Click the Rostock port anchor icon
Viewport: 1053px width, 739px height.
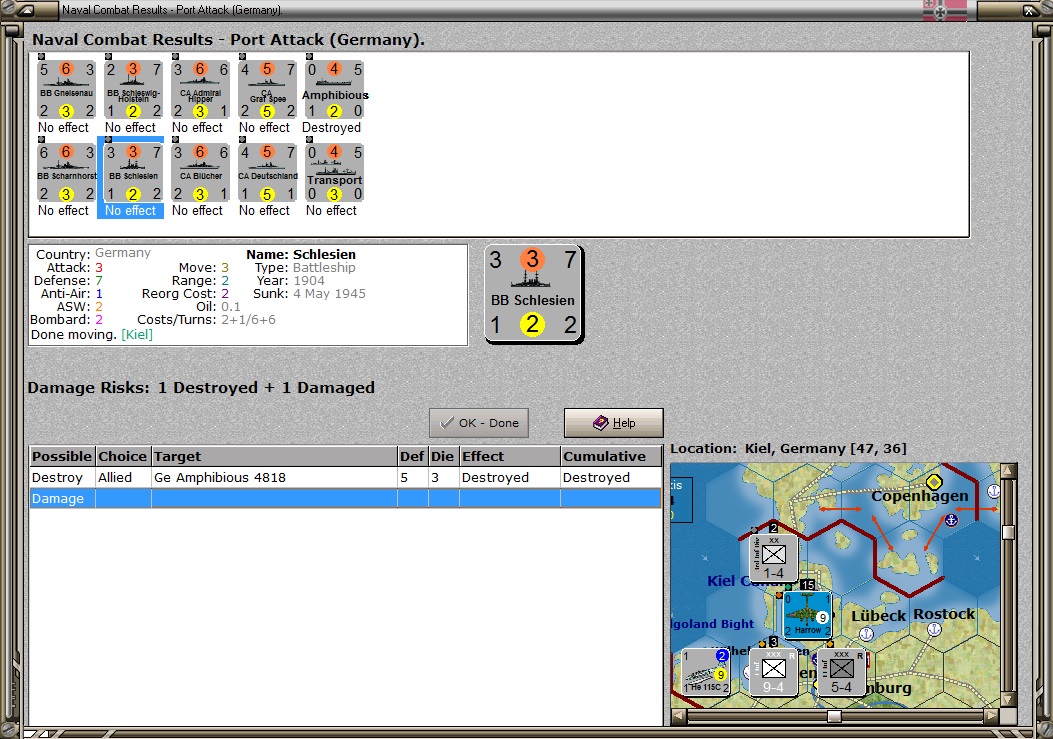[x=934, y=629]
